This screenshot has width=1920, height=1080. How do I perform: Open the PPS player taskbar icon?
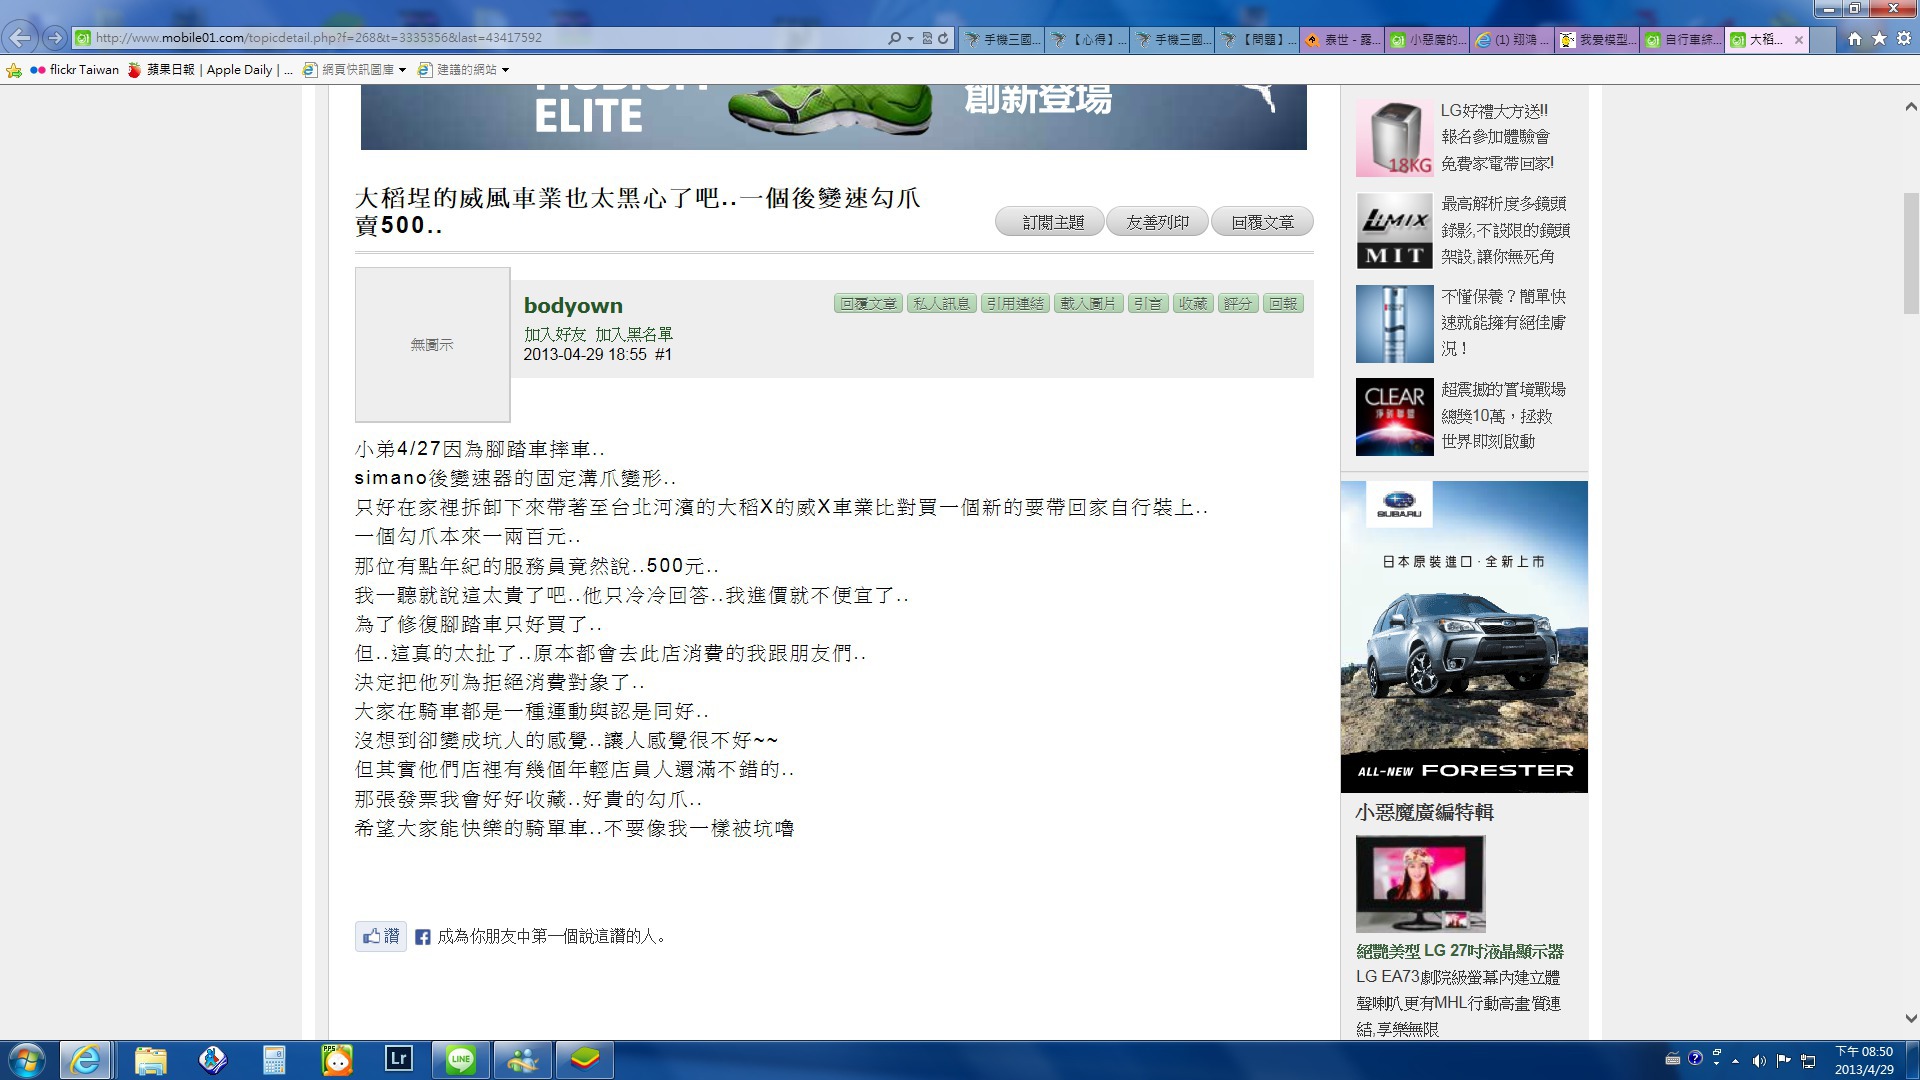(337, 1059)
